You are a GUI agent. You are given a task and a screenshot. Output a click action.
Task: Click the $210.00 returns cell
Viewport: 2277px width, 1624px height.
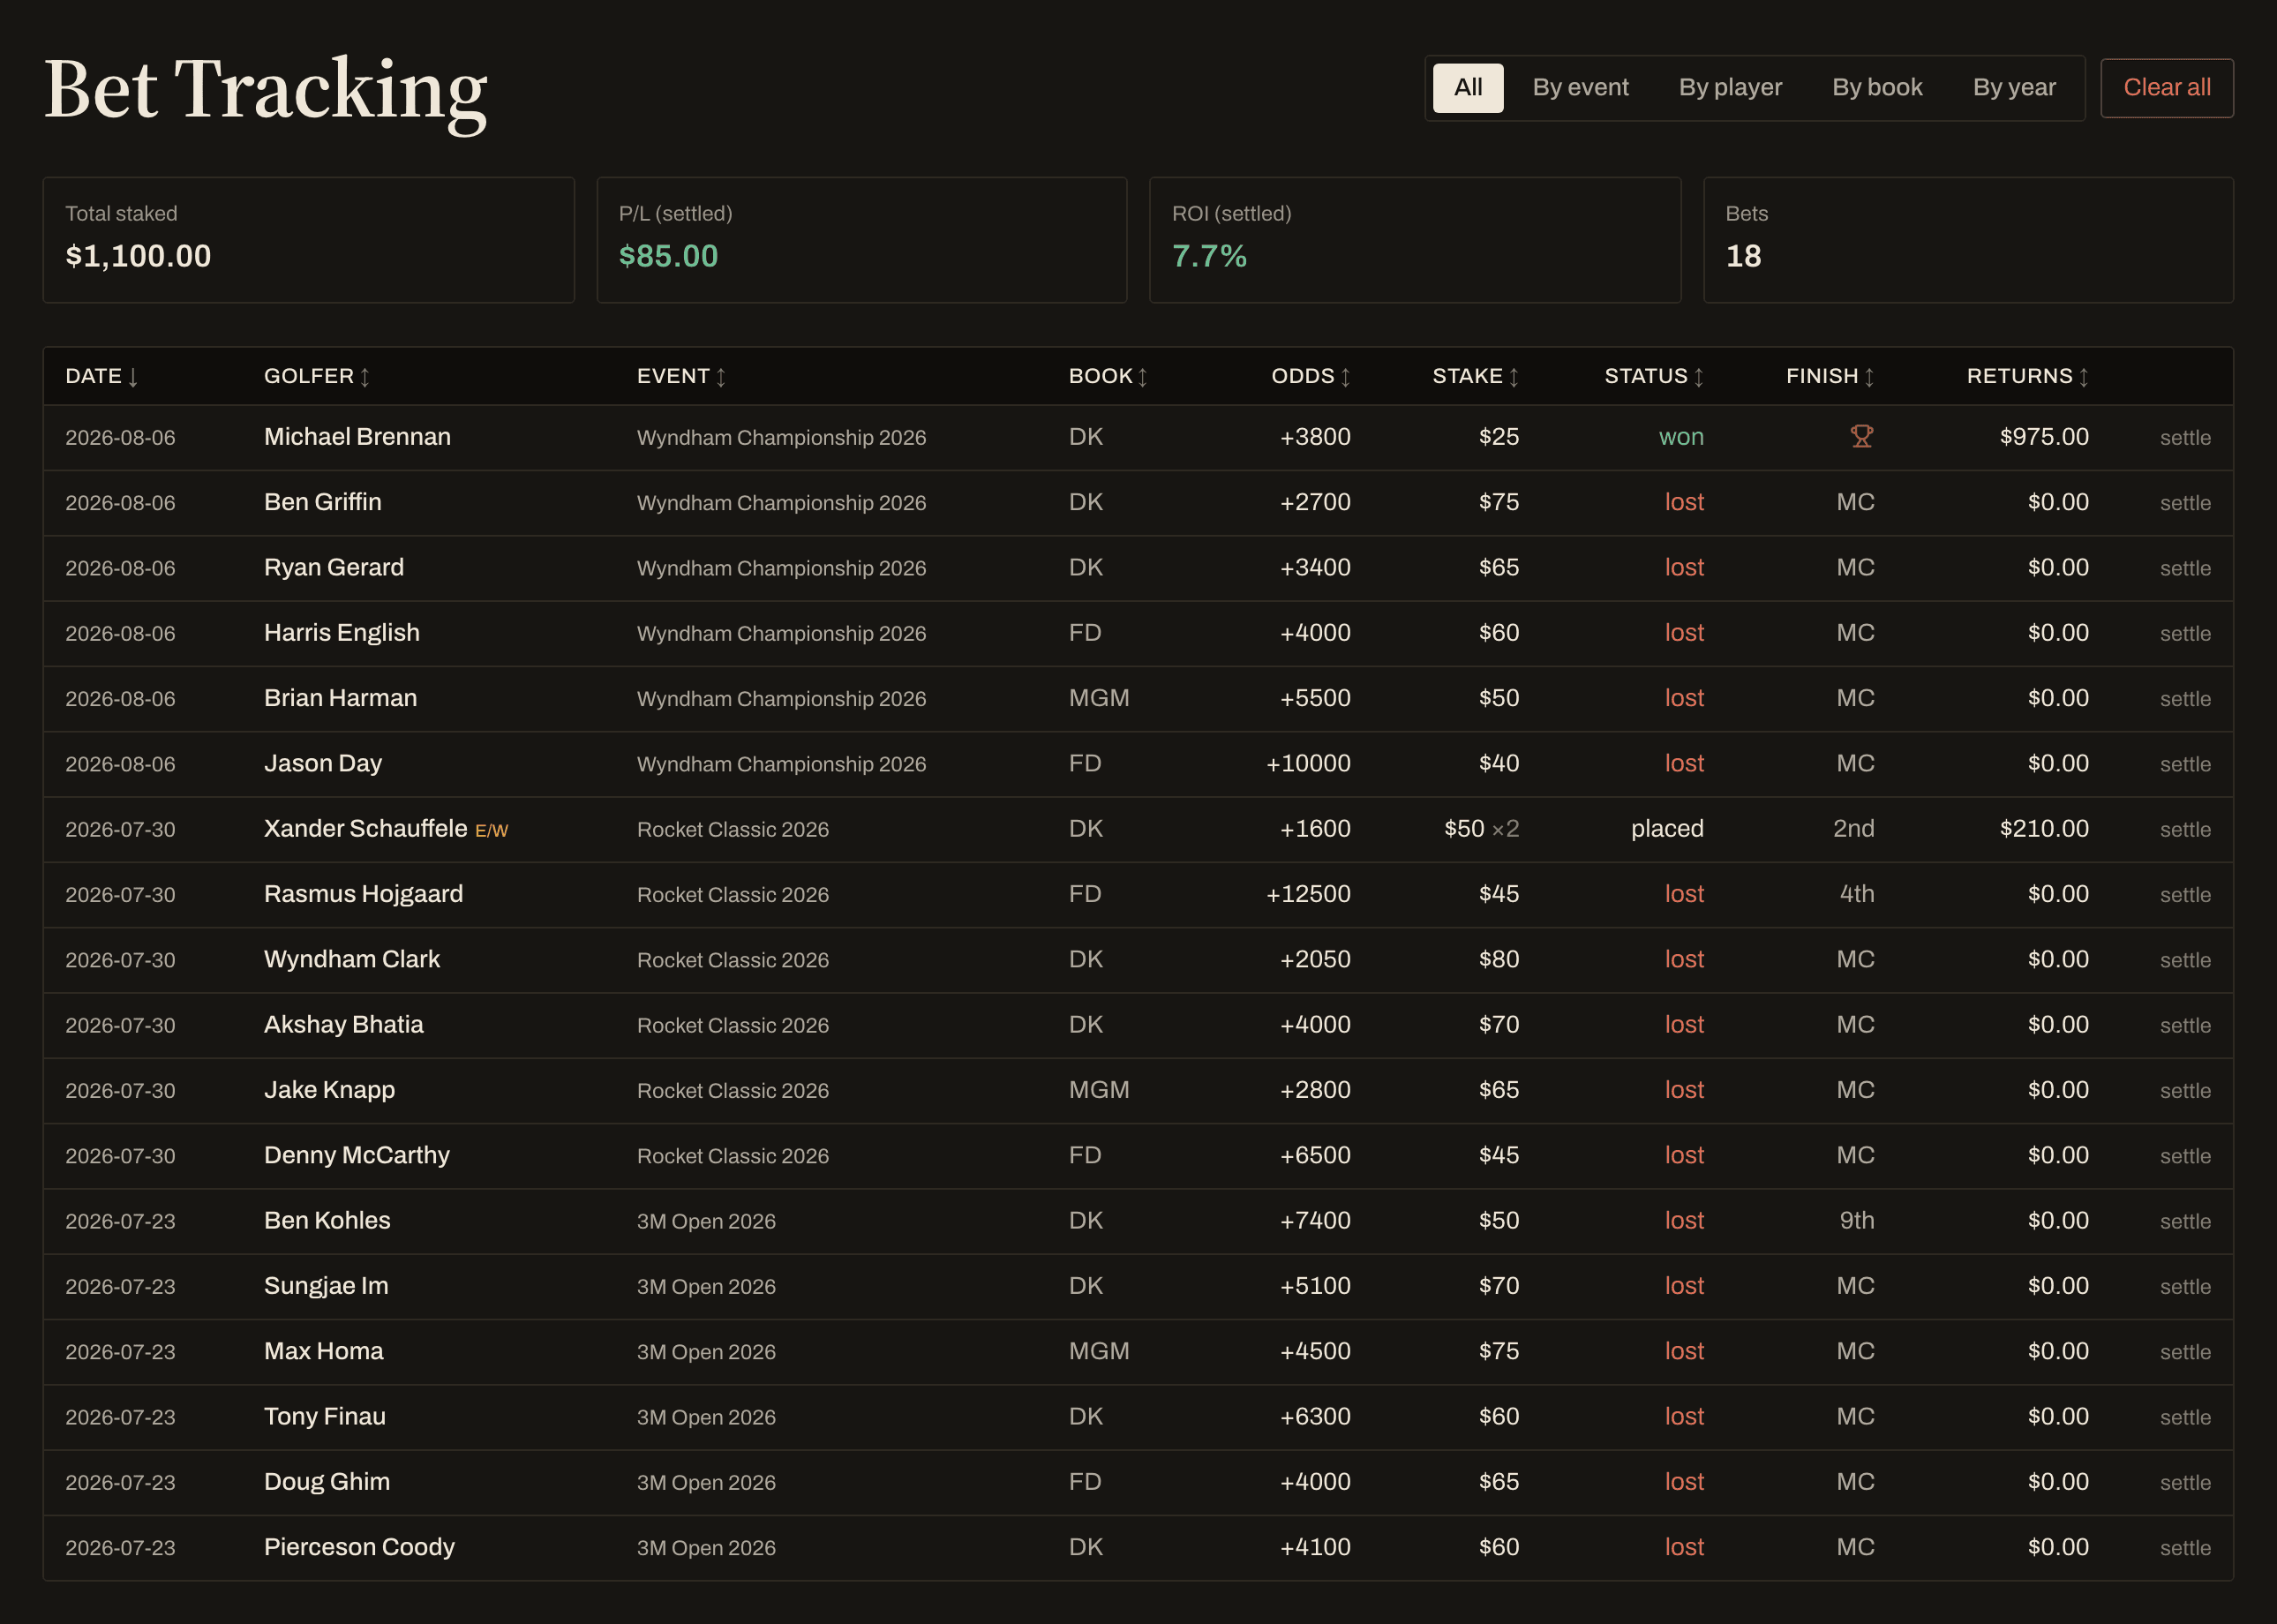pyautogui.click(x=2044, y=829)
